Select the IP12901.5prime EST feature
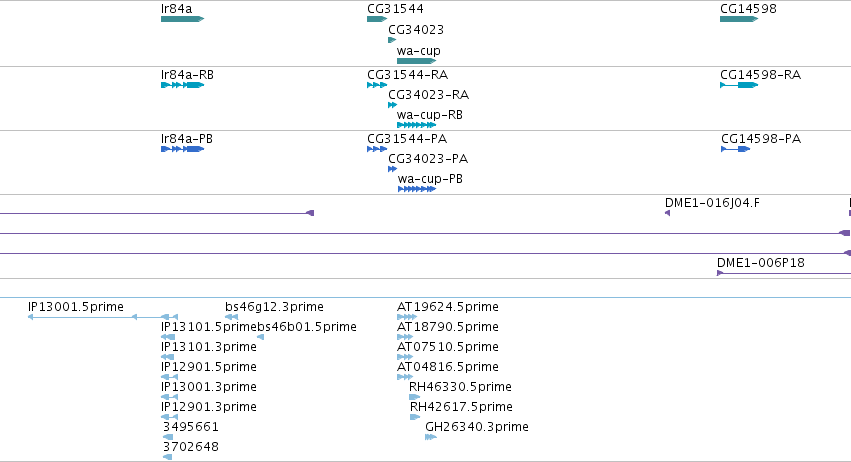Viewport: 851px width, 462px height. click(169, 377)
